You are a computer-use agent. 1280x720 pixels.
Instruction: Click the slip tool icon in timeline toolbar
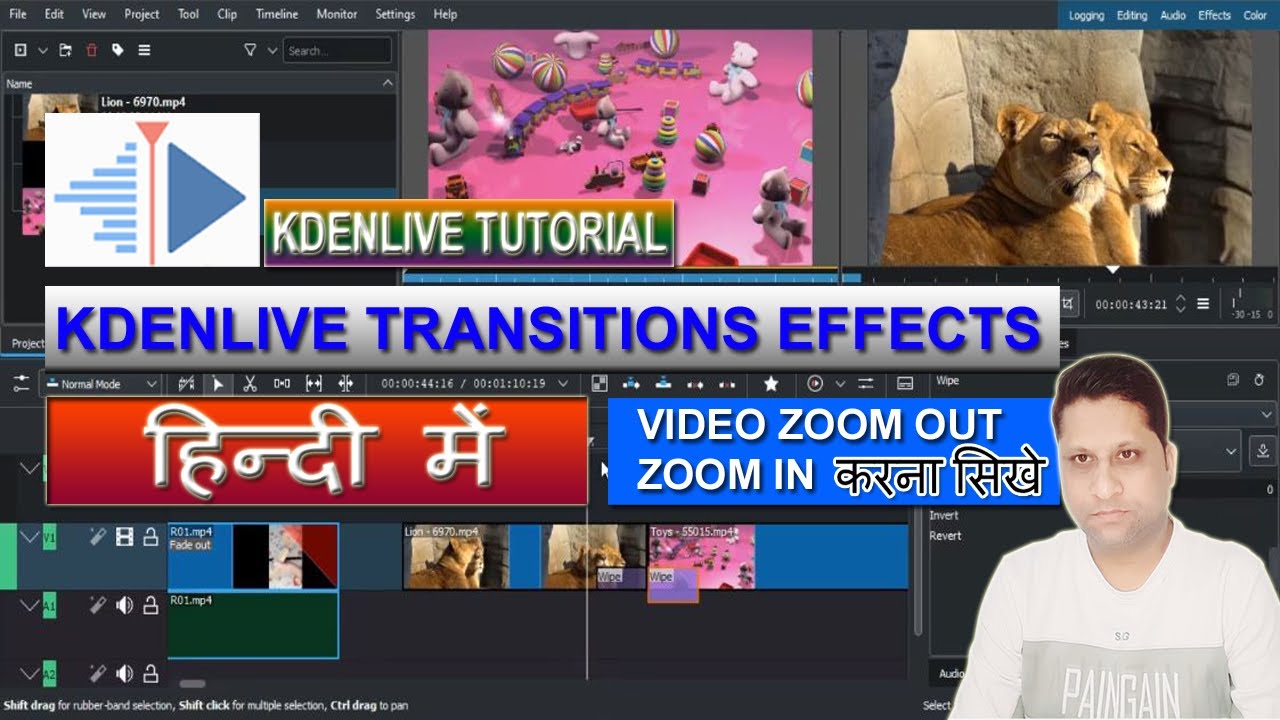tap(346, 383)
